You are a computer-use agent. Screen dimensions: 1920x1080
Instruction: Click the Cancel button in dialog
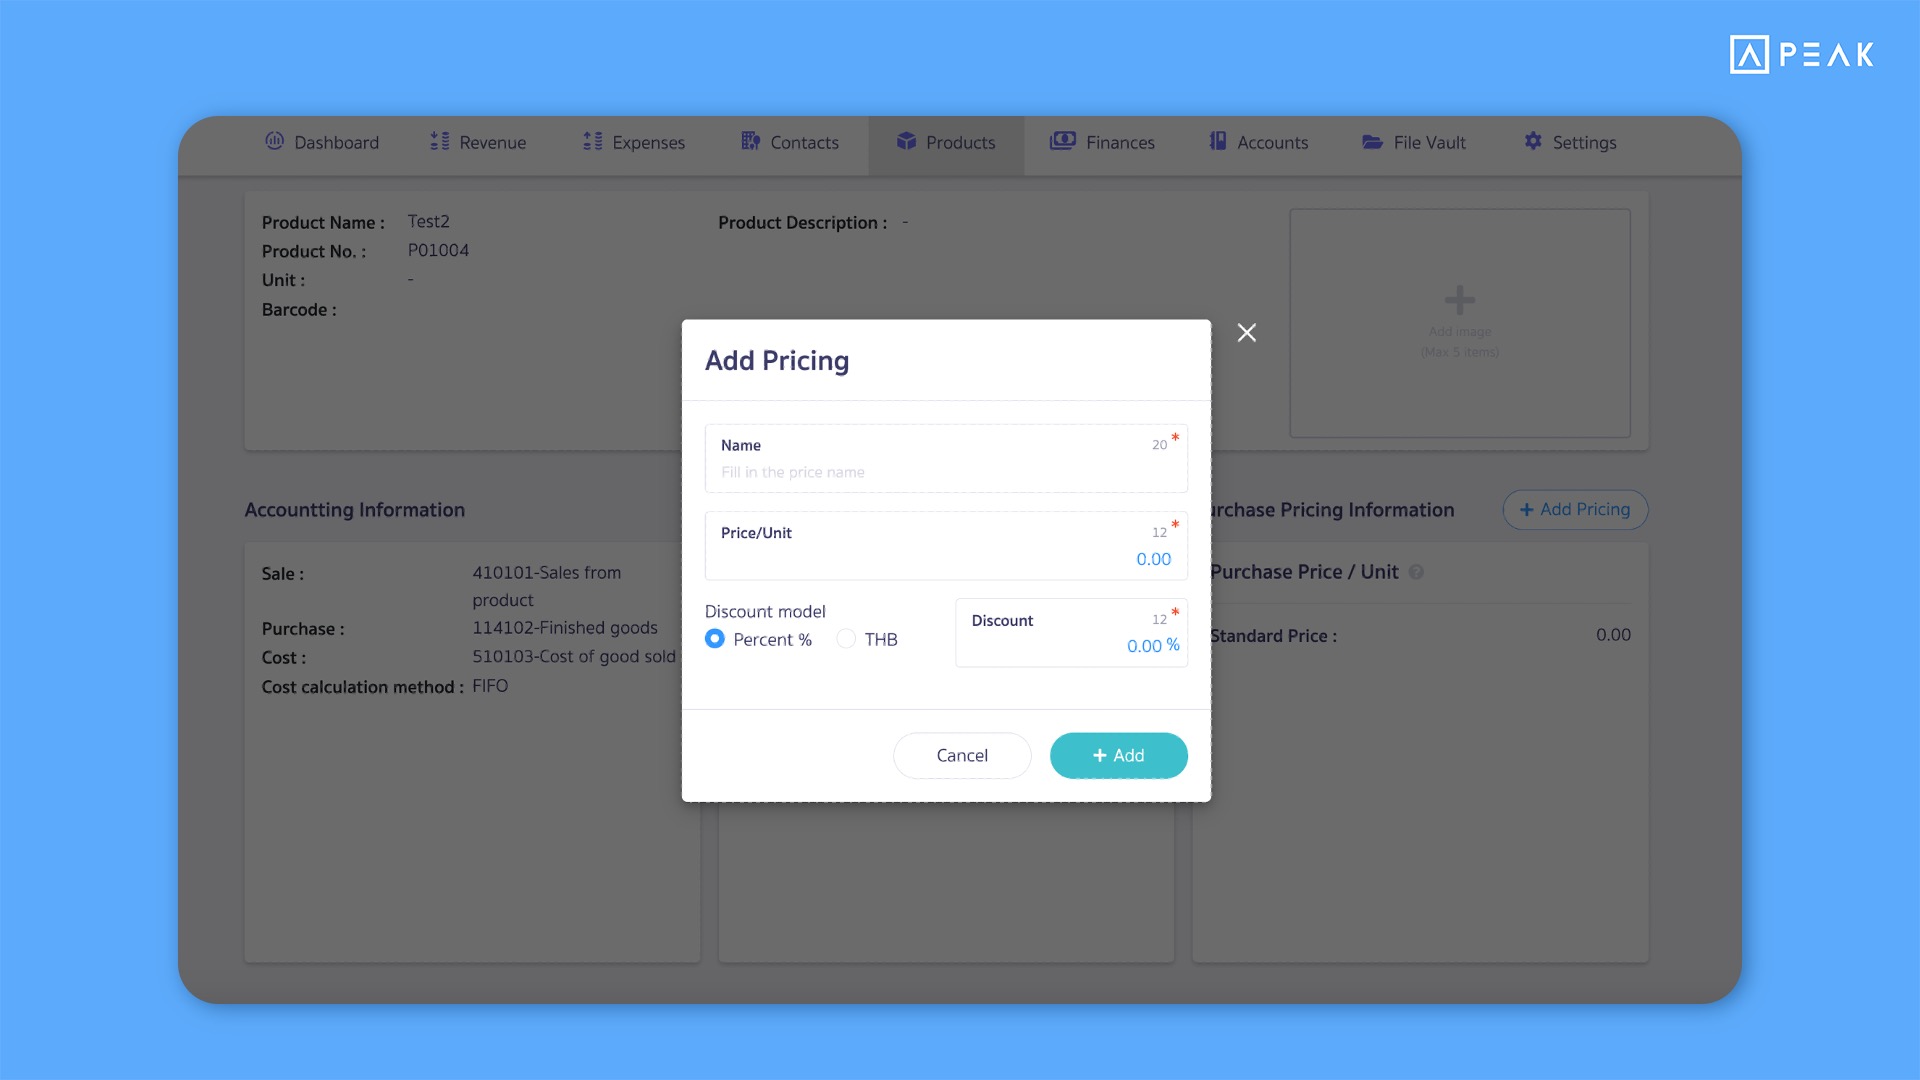coord(963,756)
